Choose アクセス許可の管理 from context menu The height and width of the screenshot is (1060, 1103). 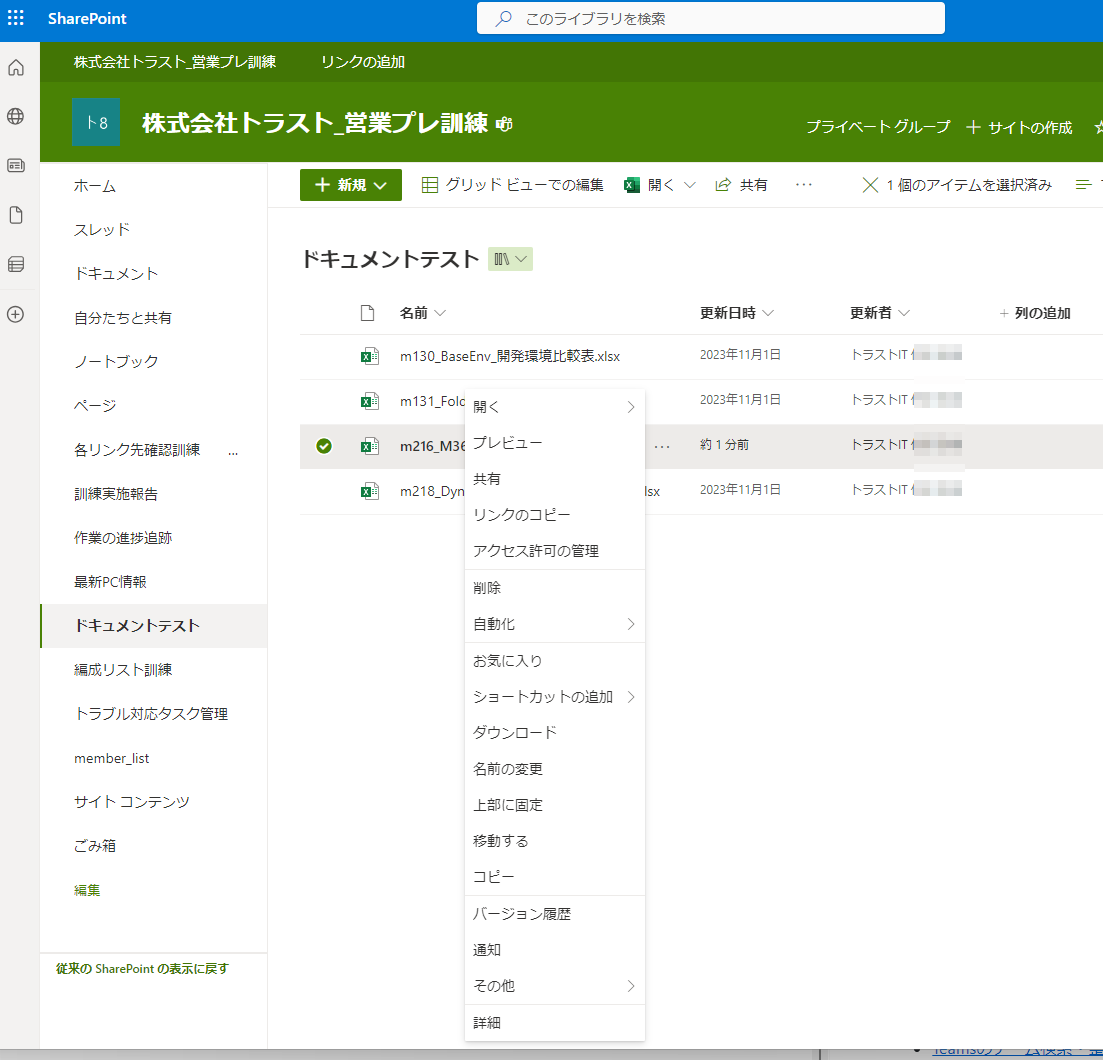554,551
